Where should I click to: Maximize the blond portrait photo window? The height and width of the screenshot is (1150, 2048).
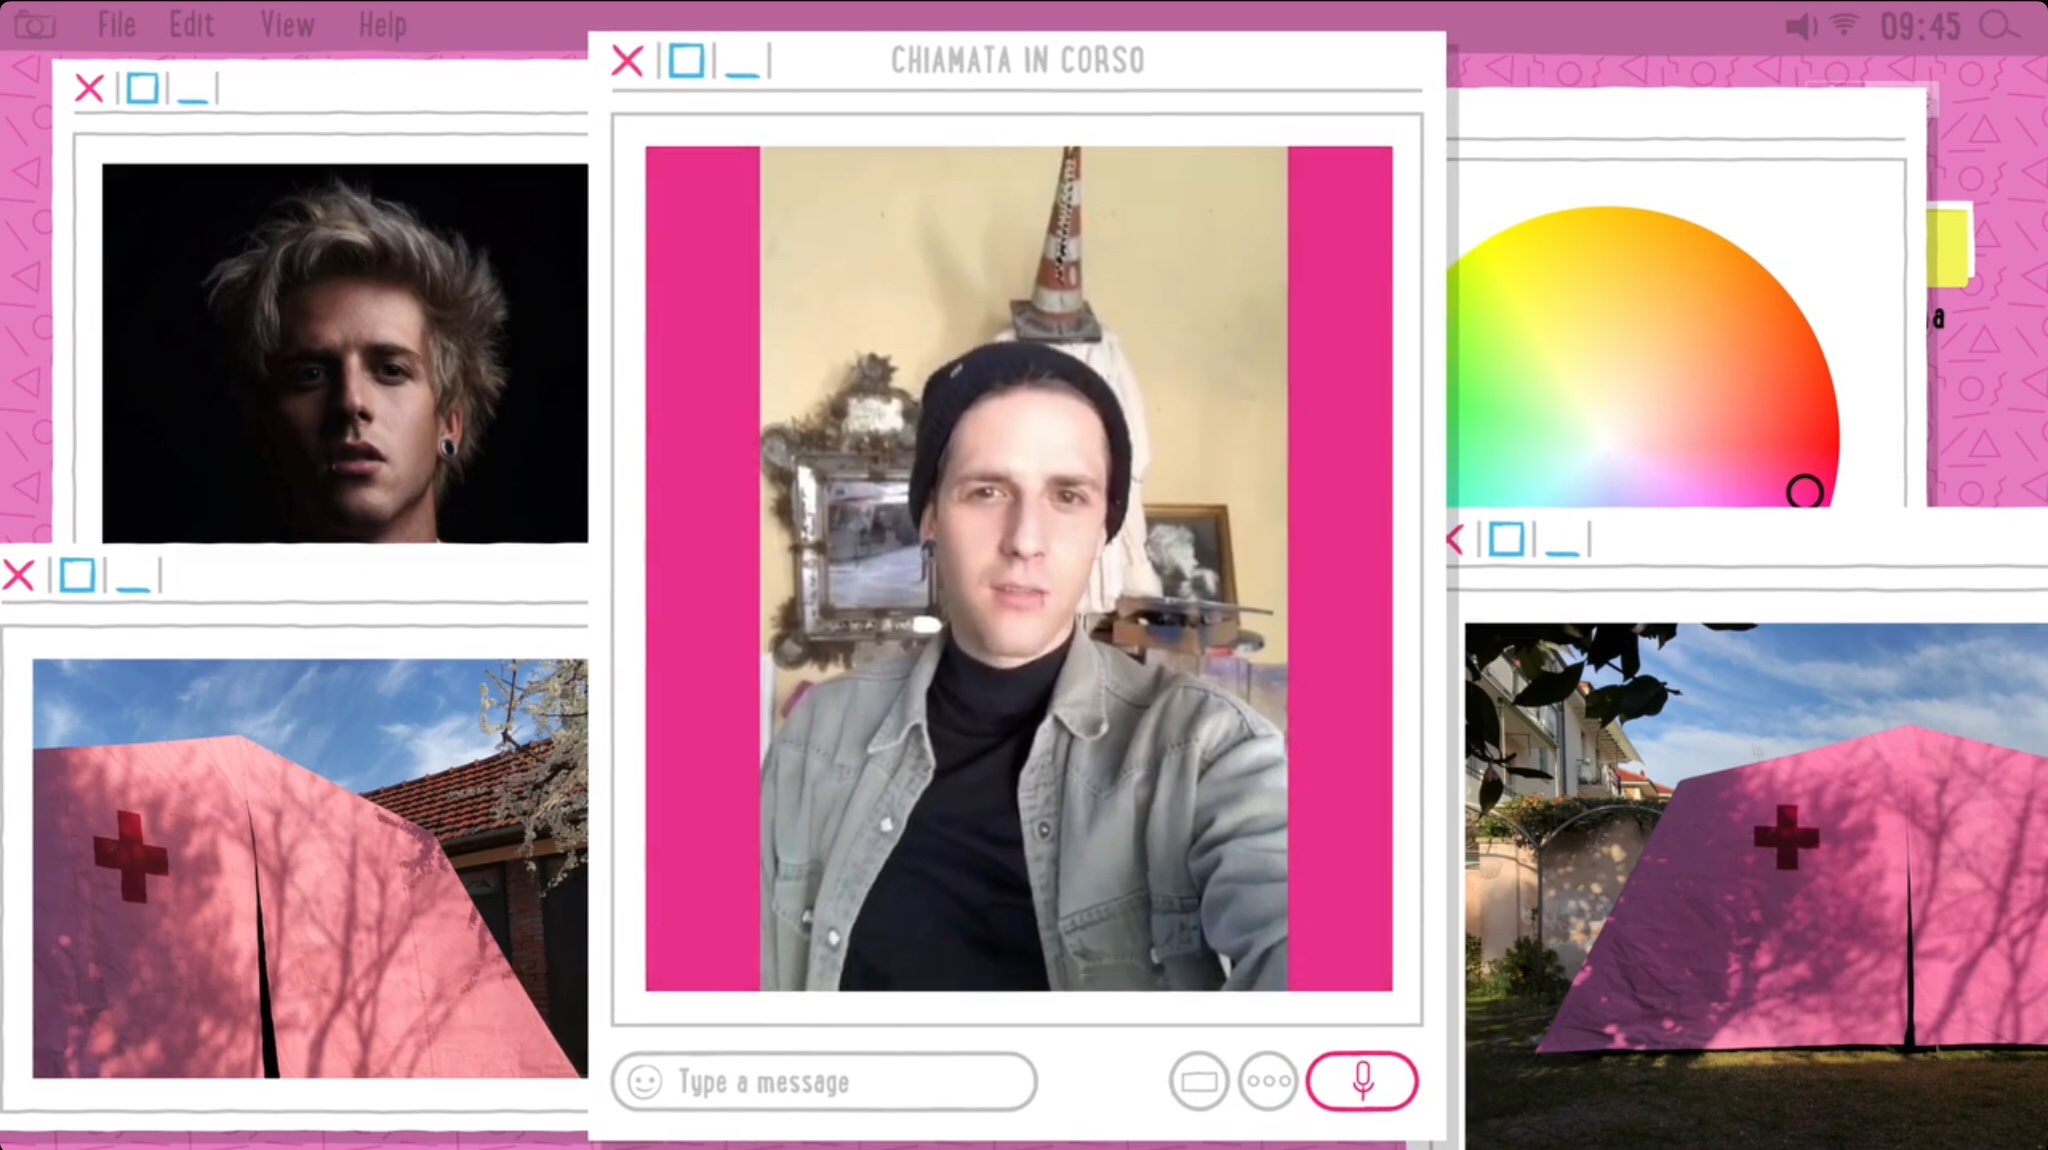[143, 89]
